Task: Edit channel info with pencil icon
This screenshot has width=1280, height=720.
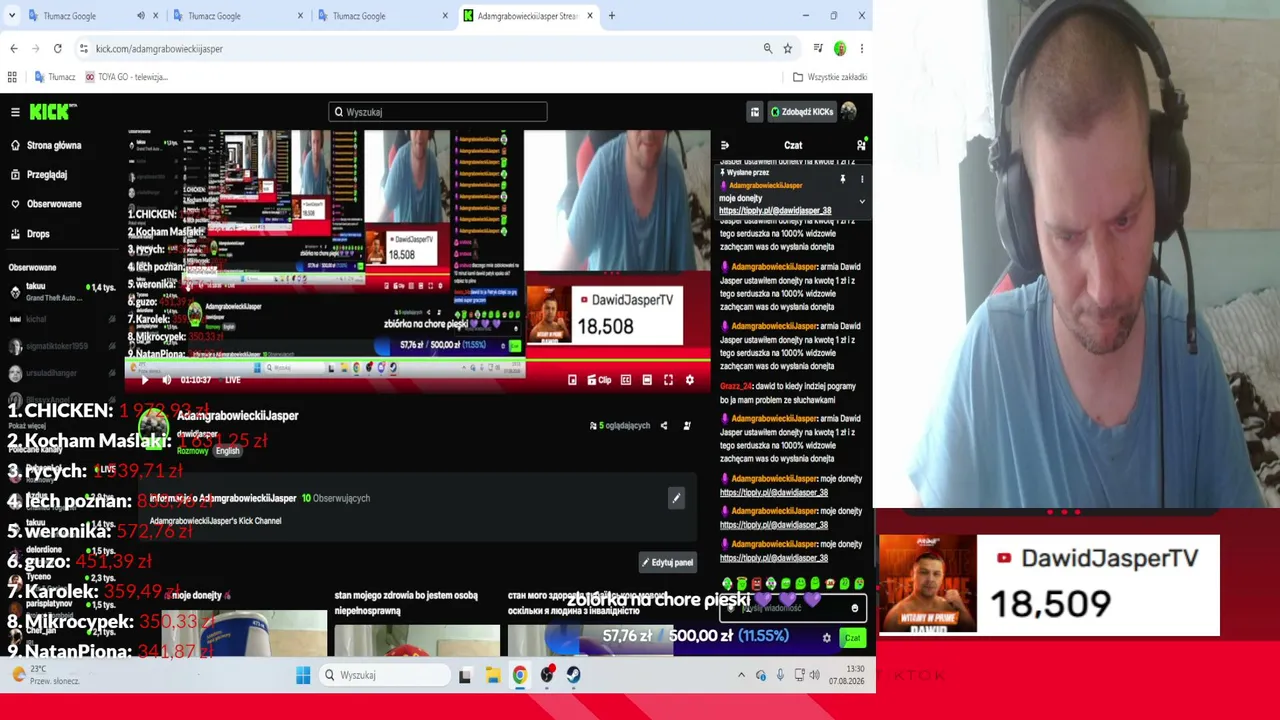Action: (676, 498)
